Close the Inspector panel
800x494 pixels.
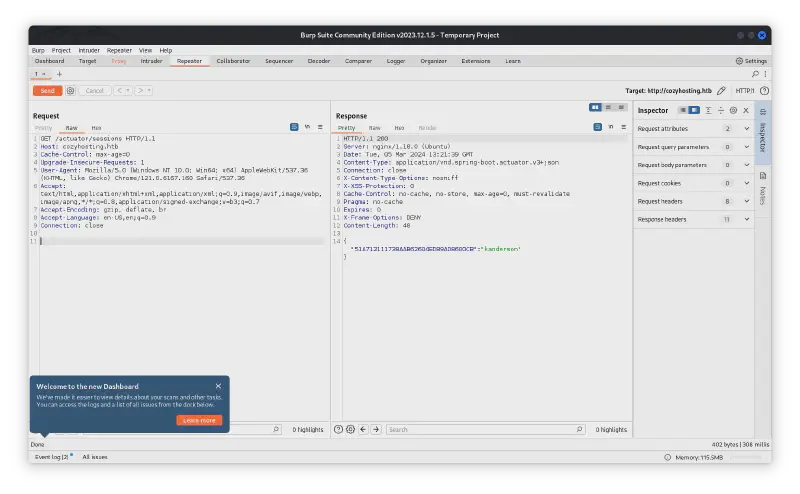[x=746, y=110]
